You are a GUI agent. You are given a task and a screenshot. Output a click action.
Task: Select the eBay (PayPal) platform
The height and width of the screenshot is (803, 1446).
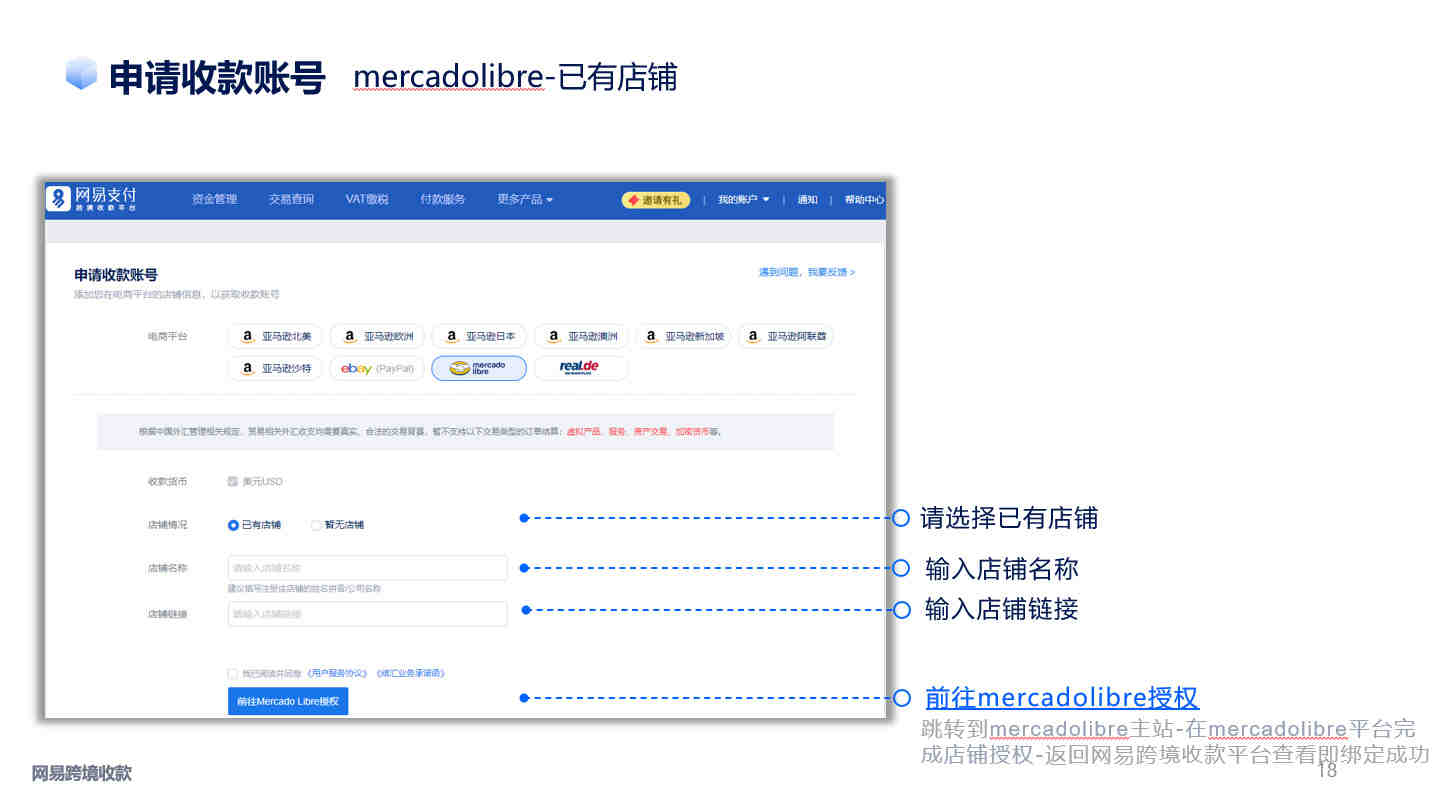click(x=378, y=369)
